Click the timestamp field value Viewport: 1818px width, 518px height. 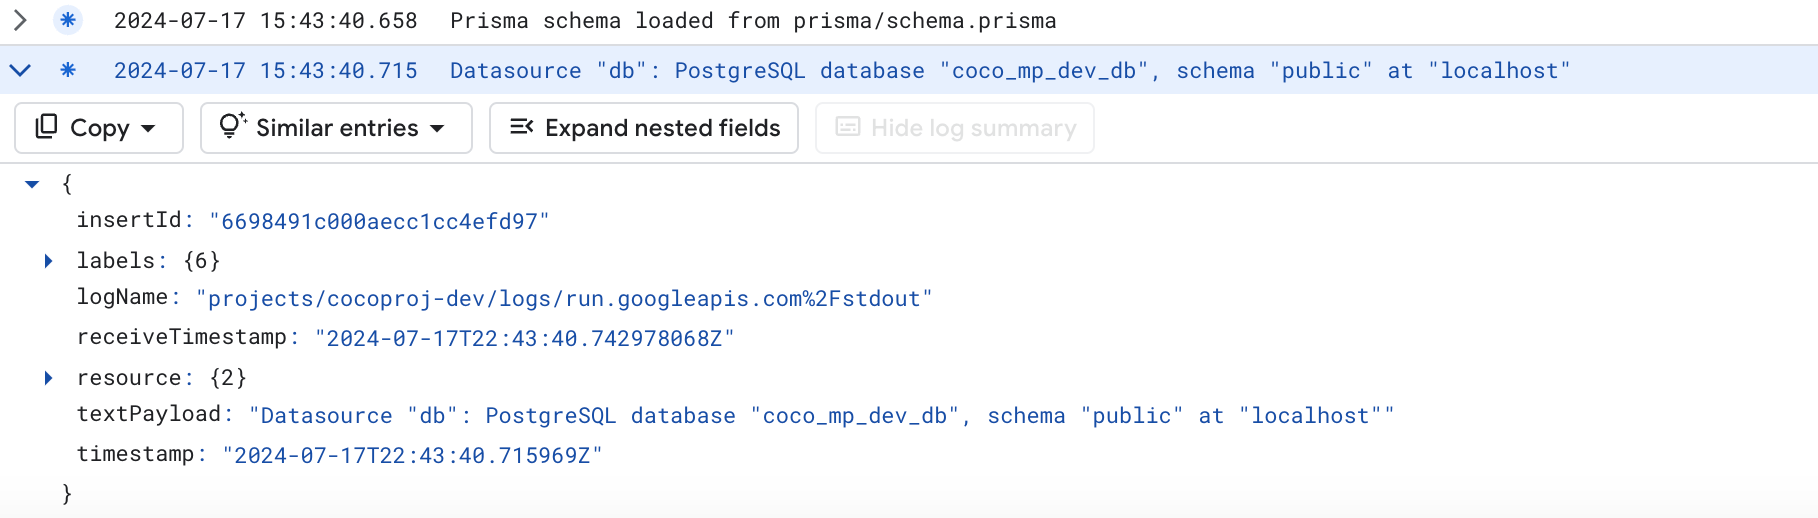413,455
